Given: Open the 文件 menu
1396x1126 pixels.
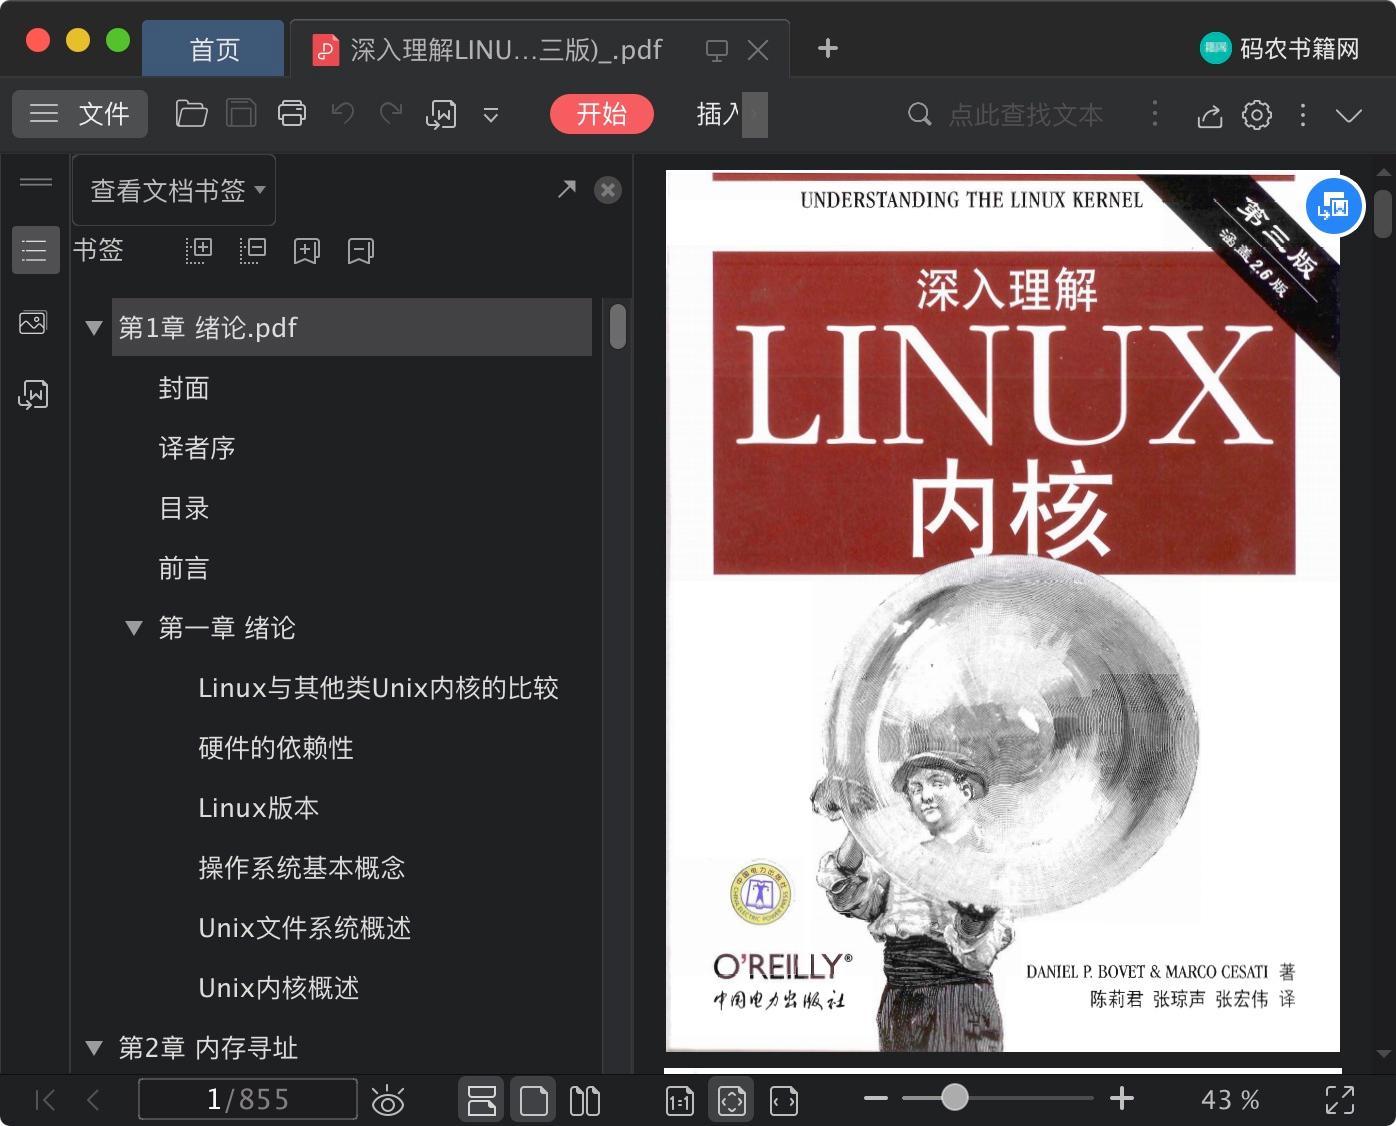Looking at the screenshot, I should pos(80,114).
